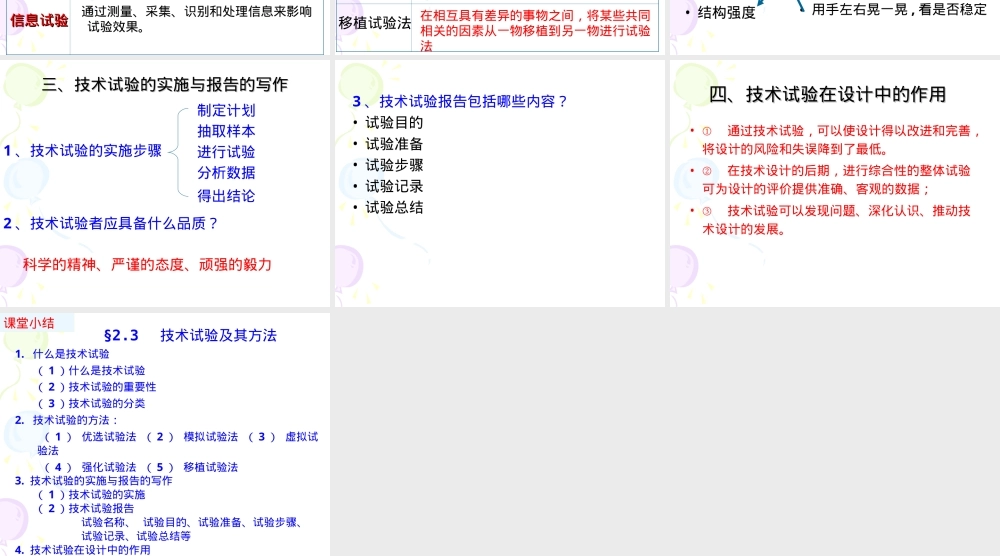Click summary text （5）移植试验法
Screen dimensions: 1000x556
pyautogui.click(x=192, y=467)
